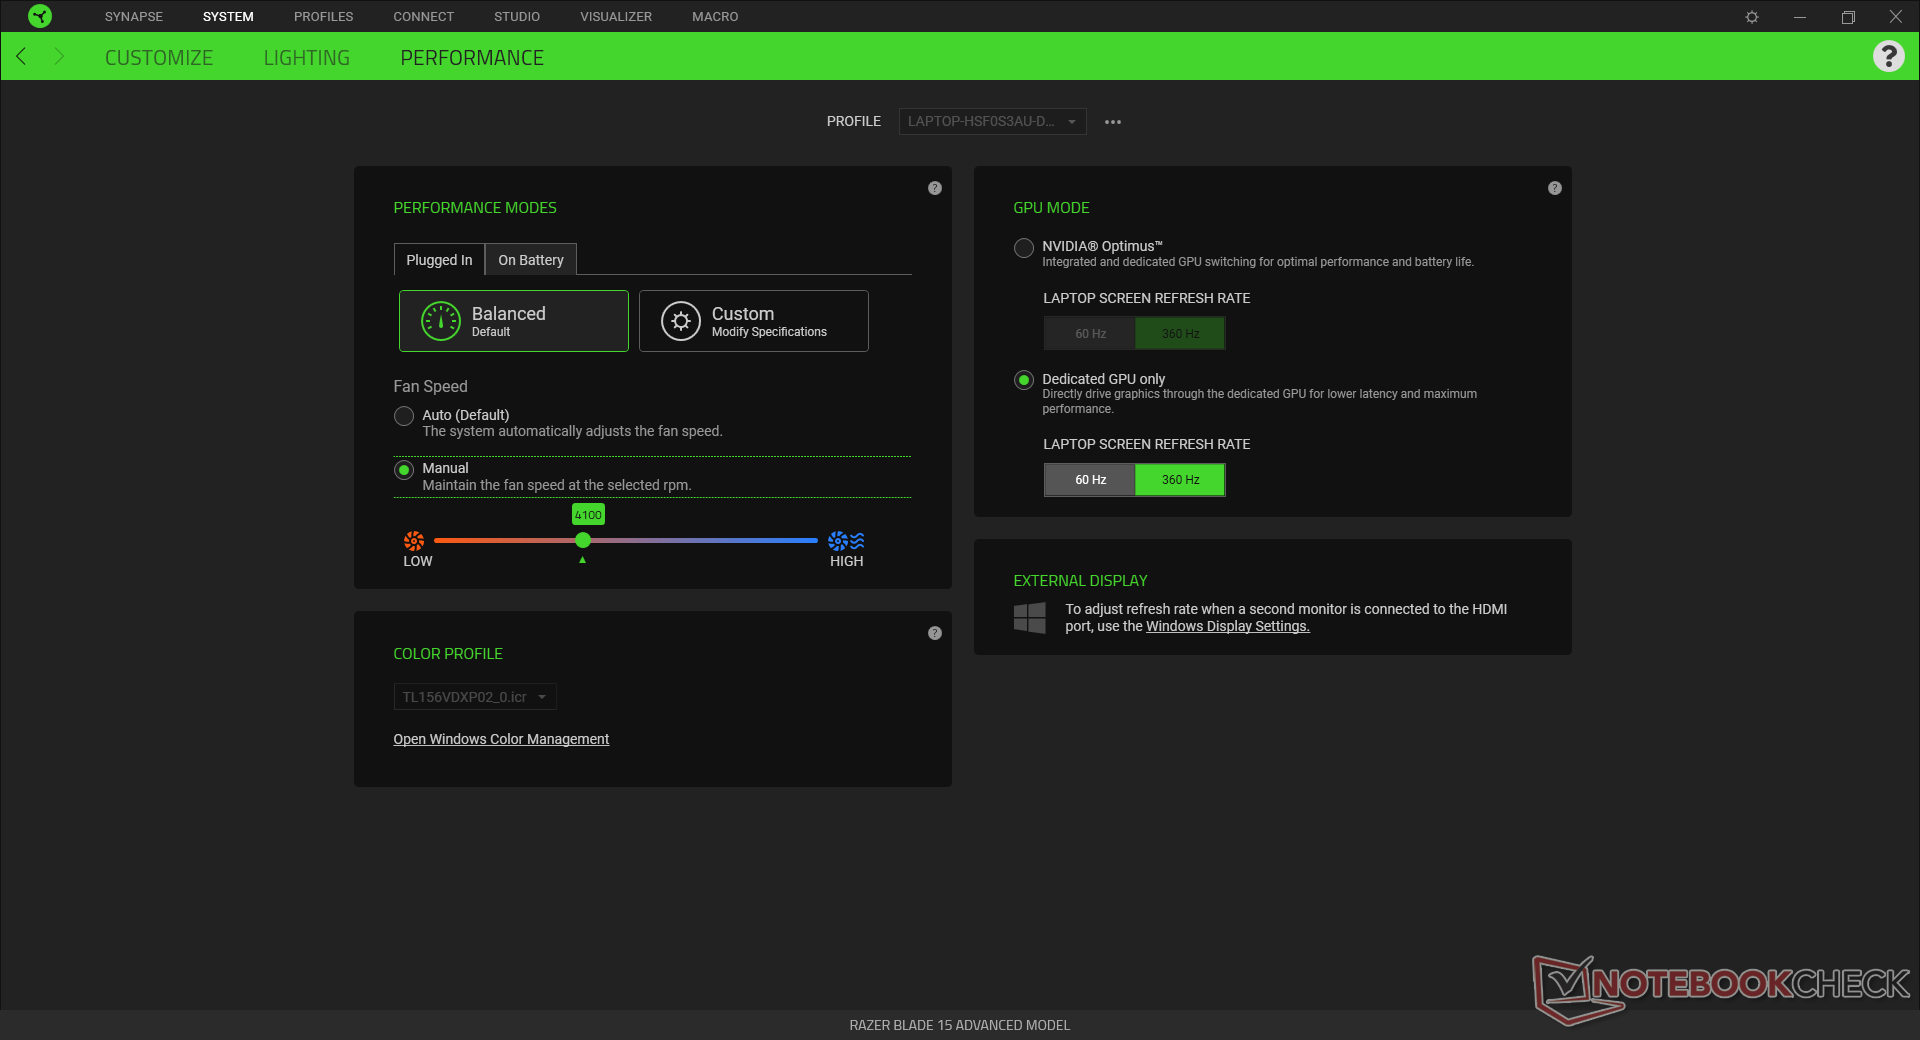Open profile options three-dot menu
The width and height of the screenshot is (1920, 1040).
(x=1113, y=122)
